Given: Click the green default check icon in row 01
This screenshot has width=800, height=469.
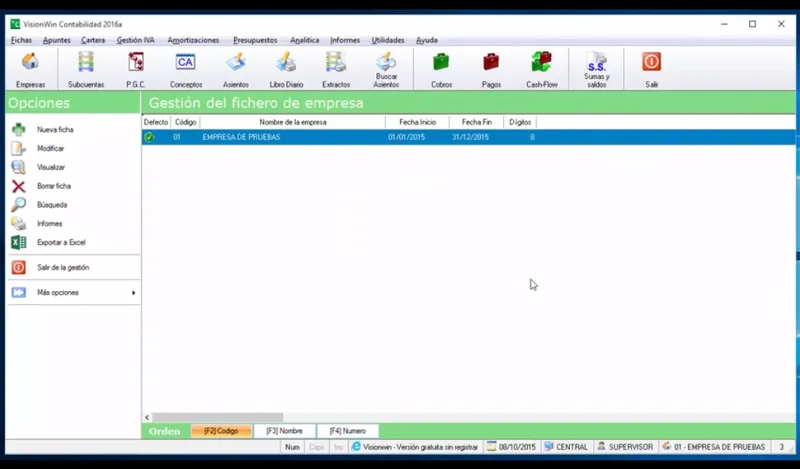Looking at the screenshot, I should click(149, 137).
